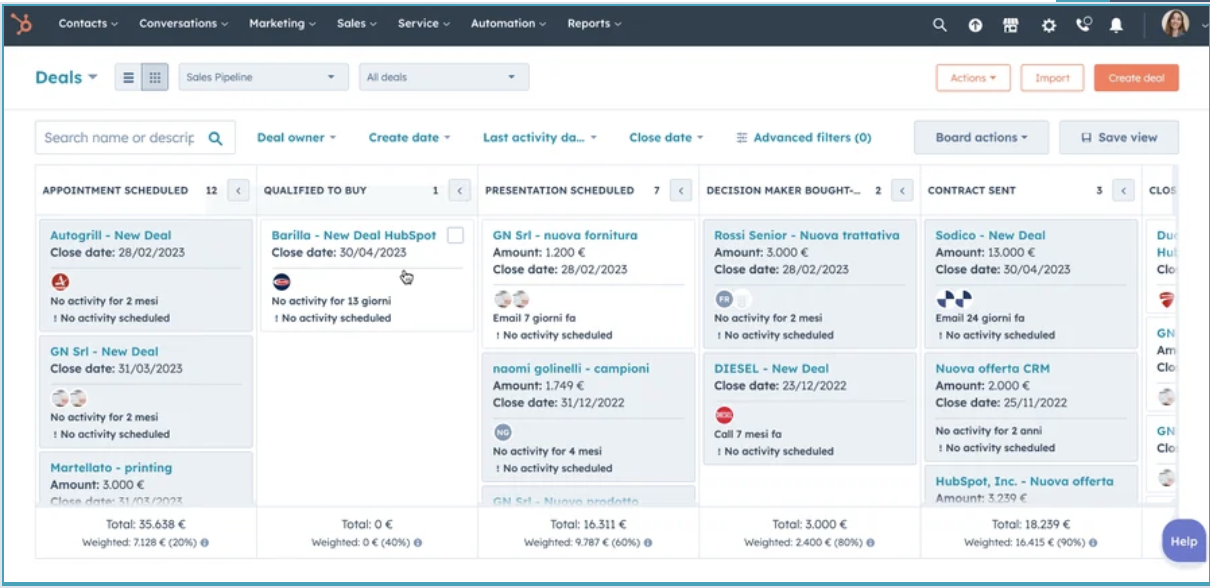Click NG avatar on naomi golinelli card

point(502,432)
